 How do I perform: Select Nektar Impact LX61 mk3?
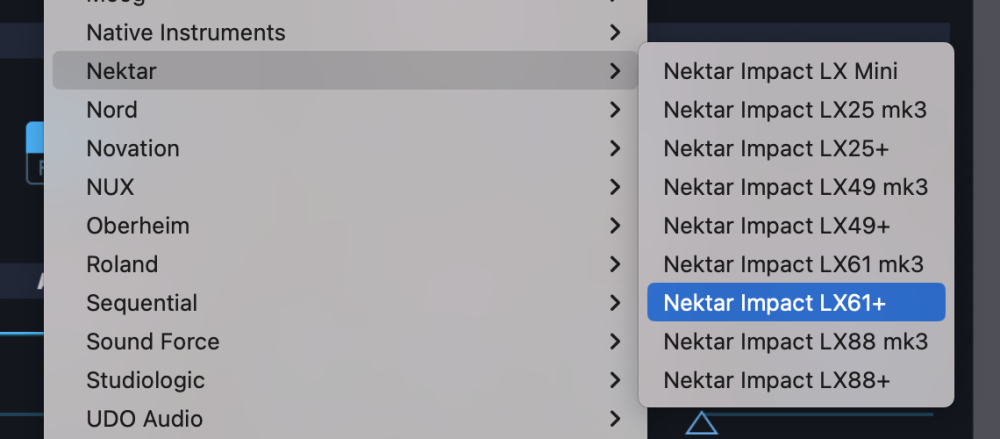(x=793, y=264)
